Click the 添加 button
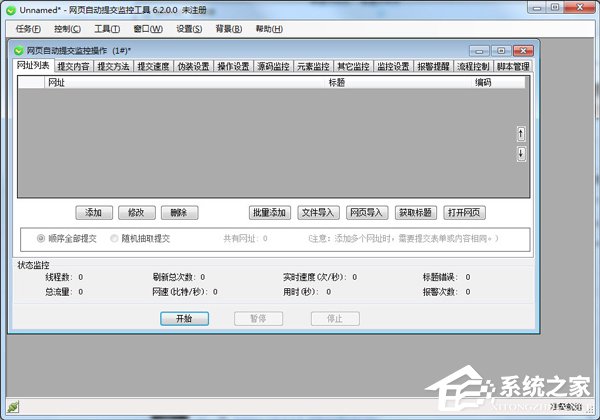 pos(94,213)
